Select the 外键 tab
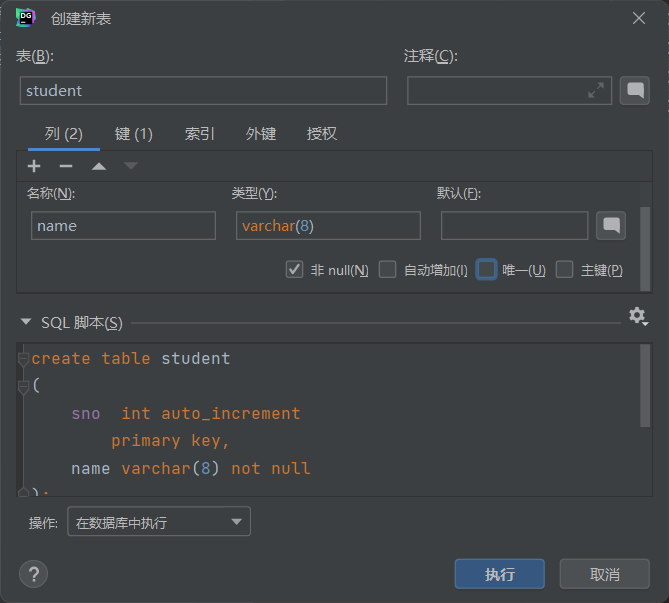Image resolution: width=669 pixels, height=603 pixels. click(x=261, y=134)
